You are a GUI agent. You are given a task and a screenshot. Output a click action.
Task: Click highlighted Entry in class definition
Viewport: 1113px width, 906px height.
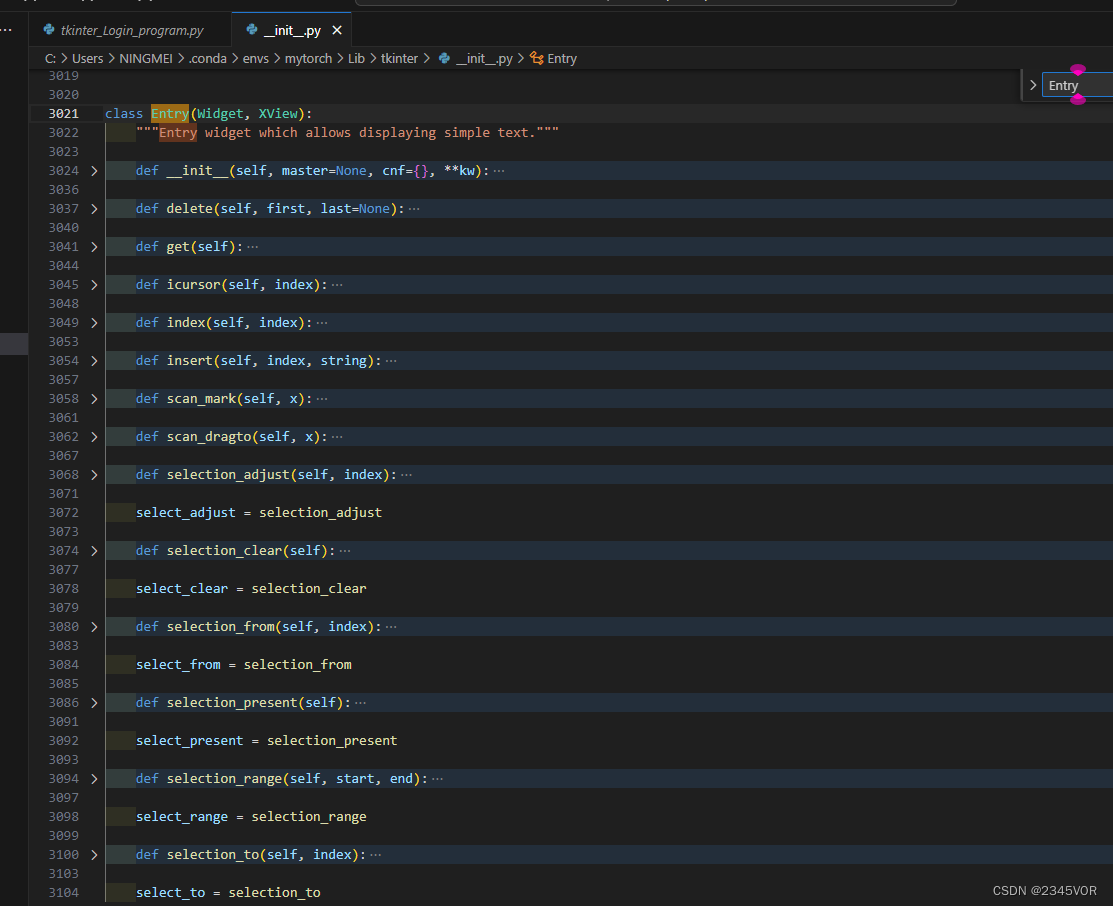click(x=170, y=114)
